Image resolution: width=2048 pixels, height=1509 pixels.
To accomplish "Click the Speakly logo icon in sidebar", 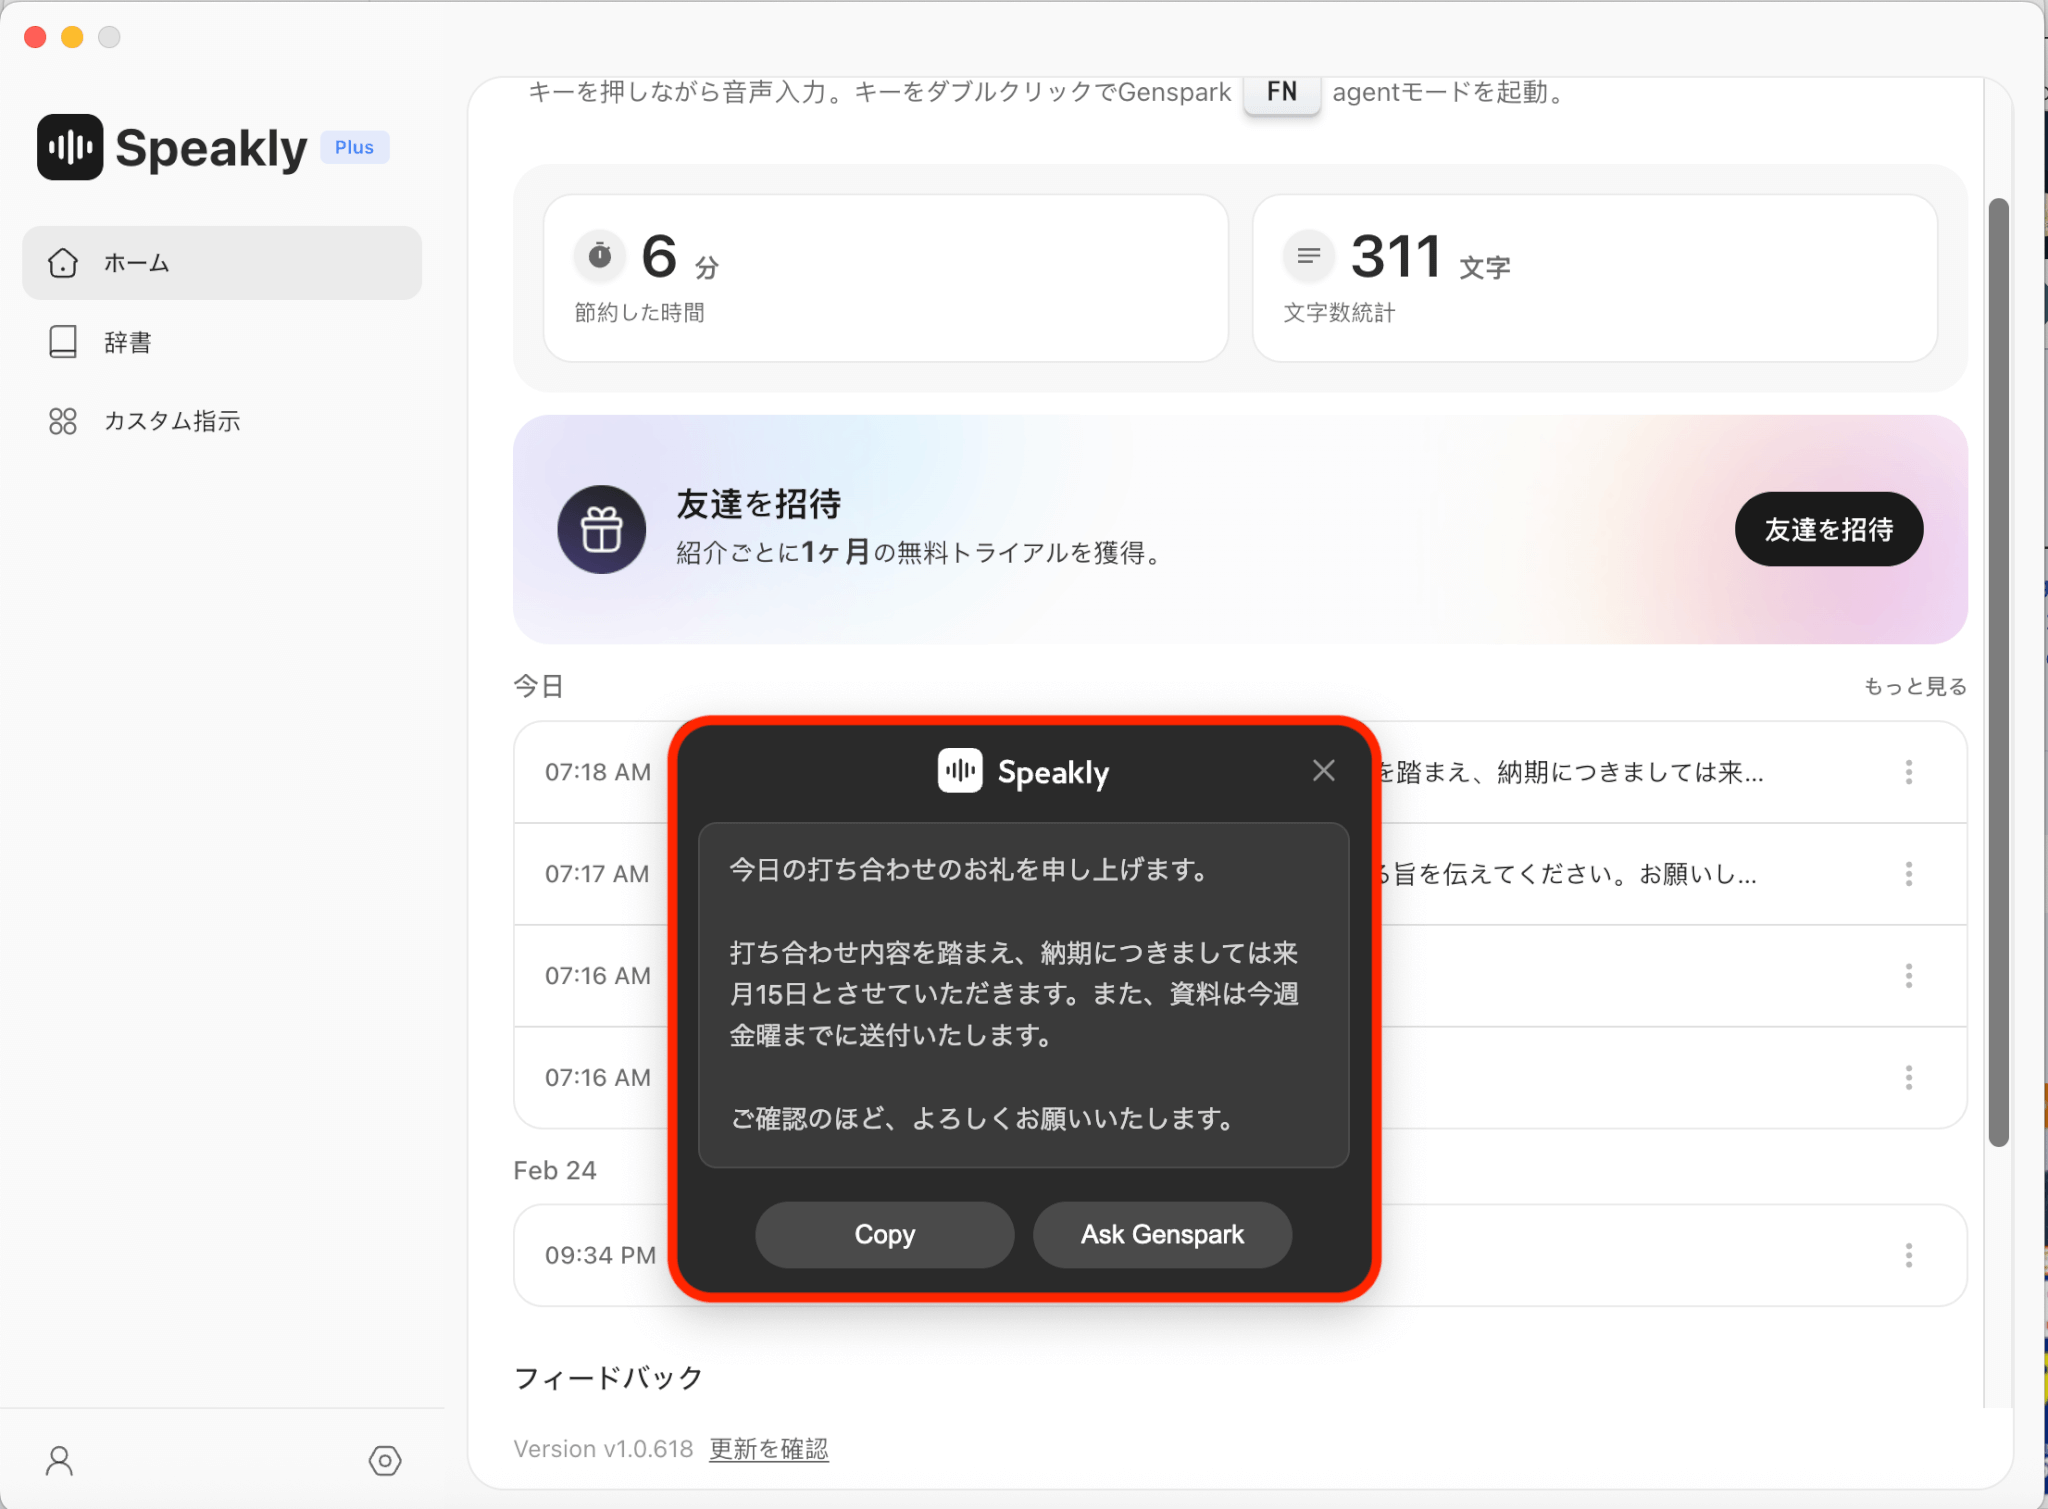I will [x=70, y=147].
